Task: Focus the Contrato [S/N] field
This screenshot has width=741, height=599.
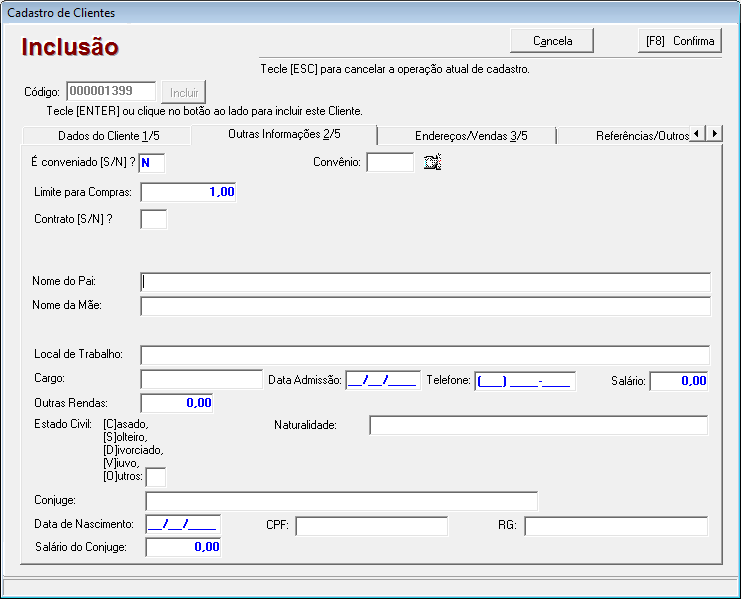Action: (x=153, y=219)
